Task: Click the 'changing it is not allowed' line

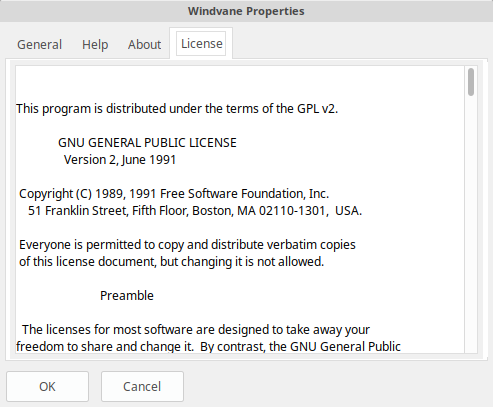Action: click(171, 262)
